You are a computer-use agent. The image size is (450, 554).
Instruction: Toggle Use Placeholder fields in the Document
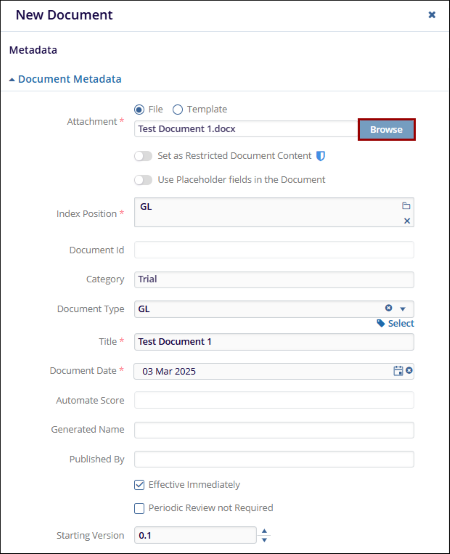point(143,180)
